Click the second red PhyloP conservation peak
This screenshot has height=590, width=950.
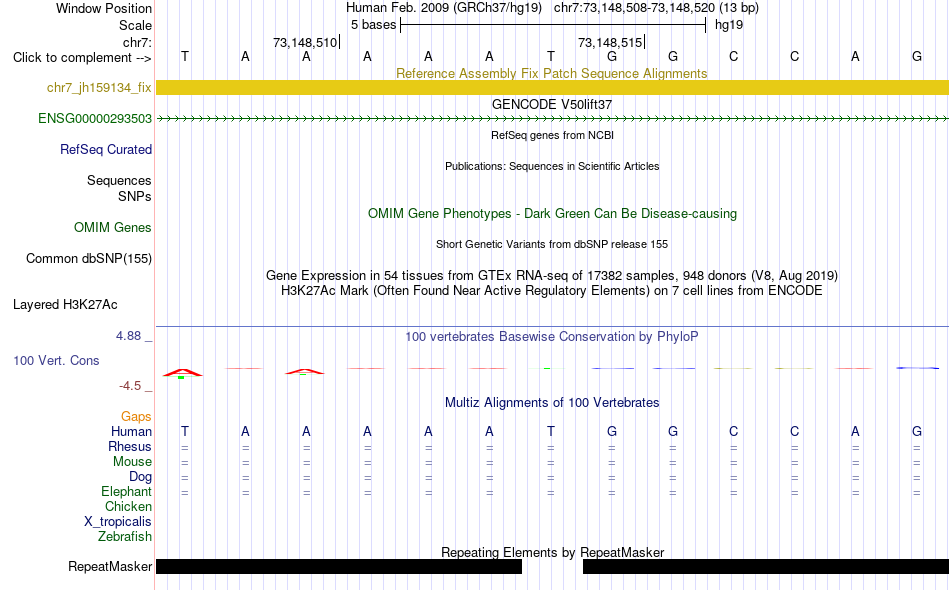[305, 371]
